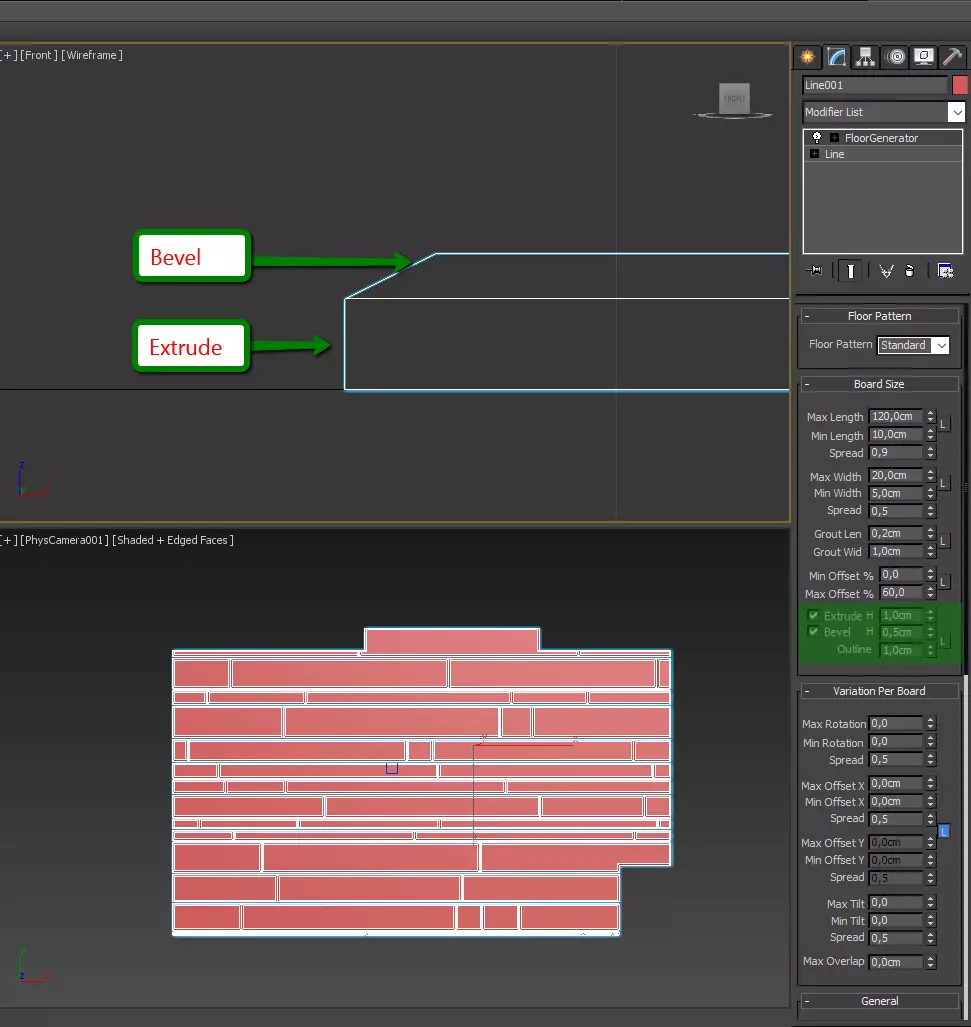Open the [+] menu of PhysCamera001 viewport
Image resolution: width=971 pixels, height=1027 pixels.
[9, 540]
